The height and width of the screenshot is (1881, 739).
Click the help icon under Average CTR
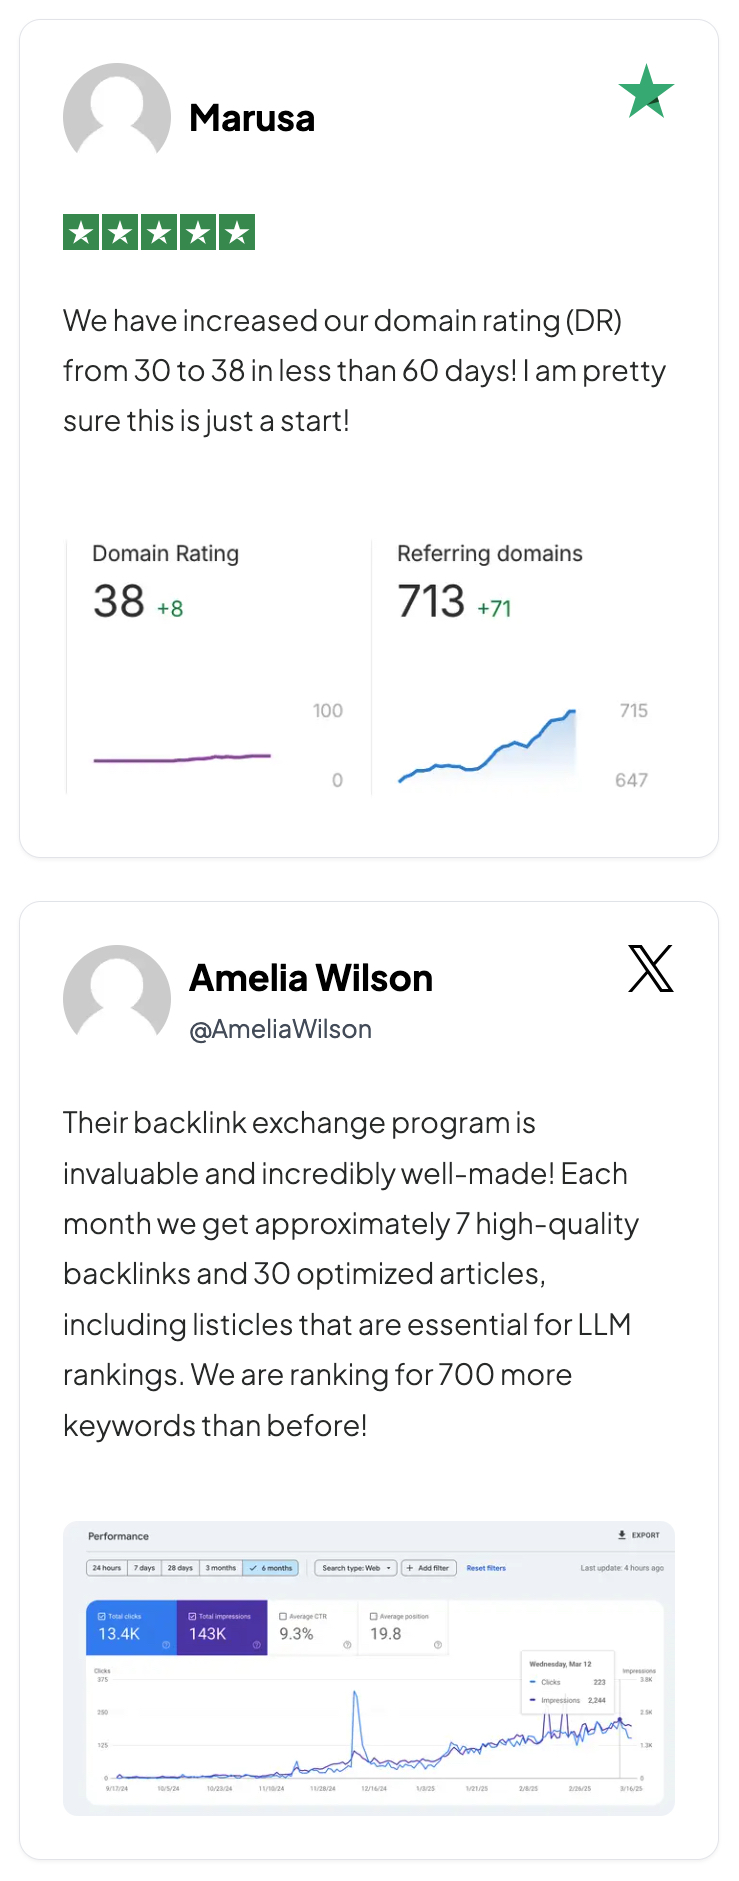point(347,1644)
